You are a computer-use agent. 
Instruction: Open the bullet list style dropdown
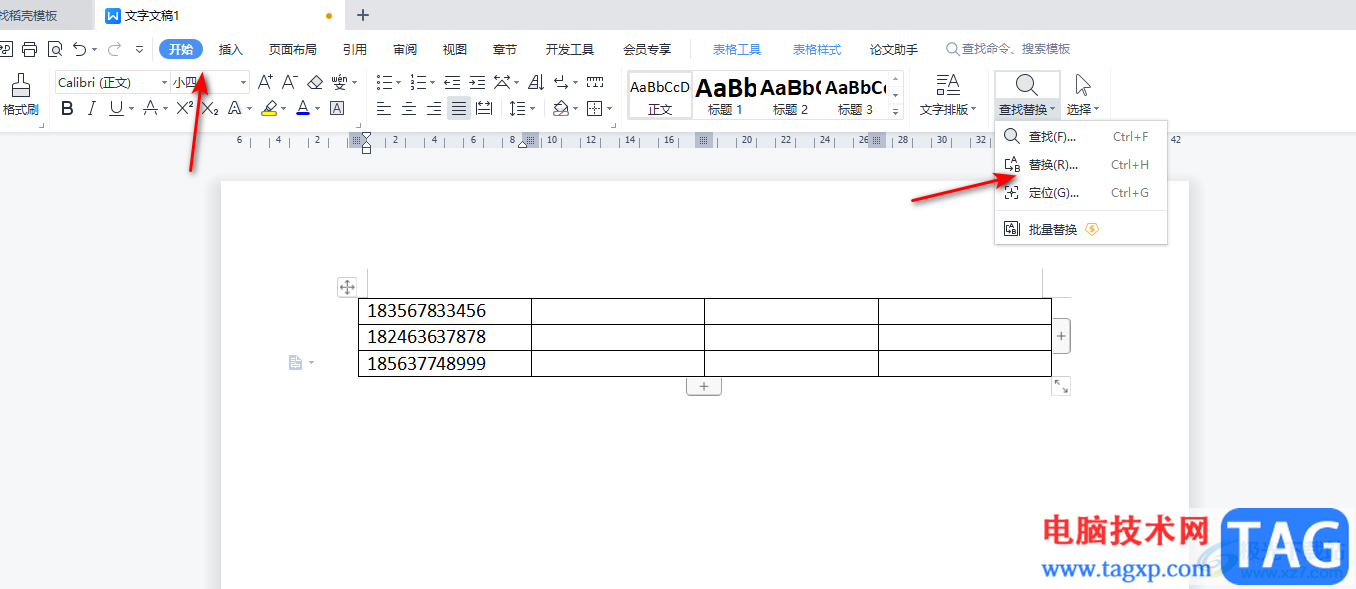pos(399,83)
